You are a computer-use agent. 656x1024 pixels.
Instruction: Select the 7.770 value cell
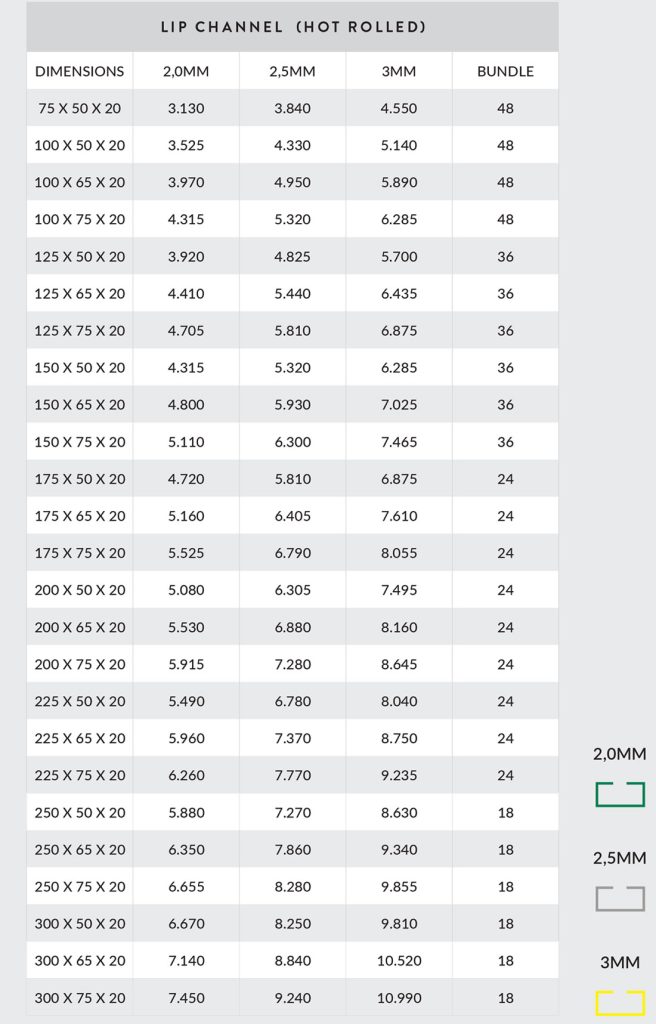pyautogui.click(x=292, y=775)
